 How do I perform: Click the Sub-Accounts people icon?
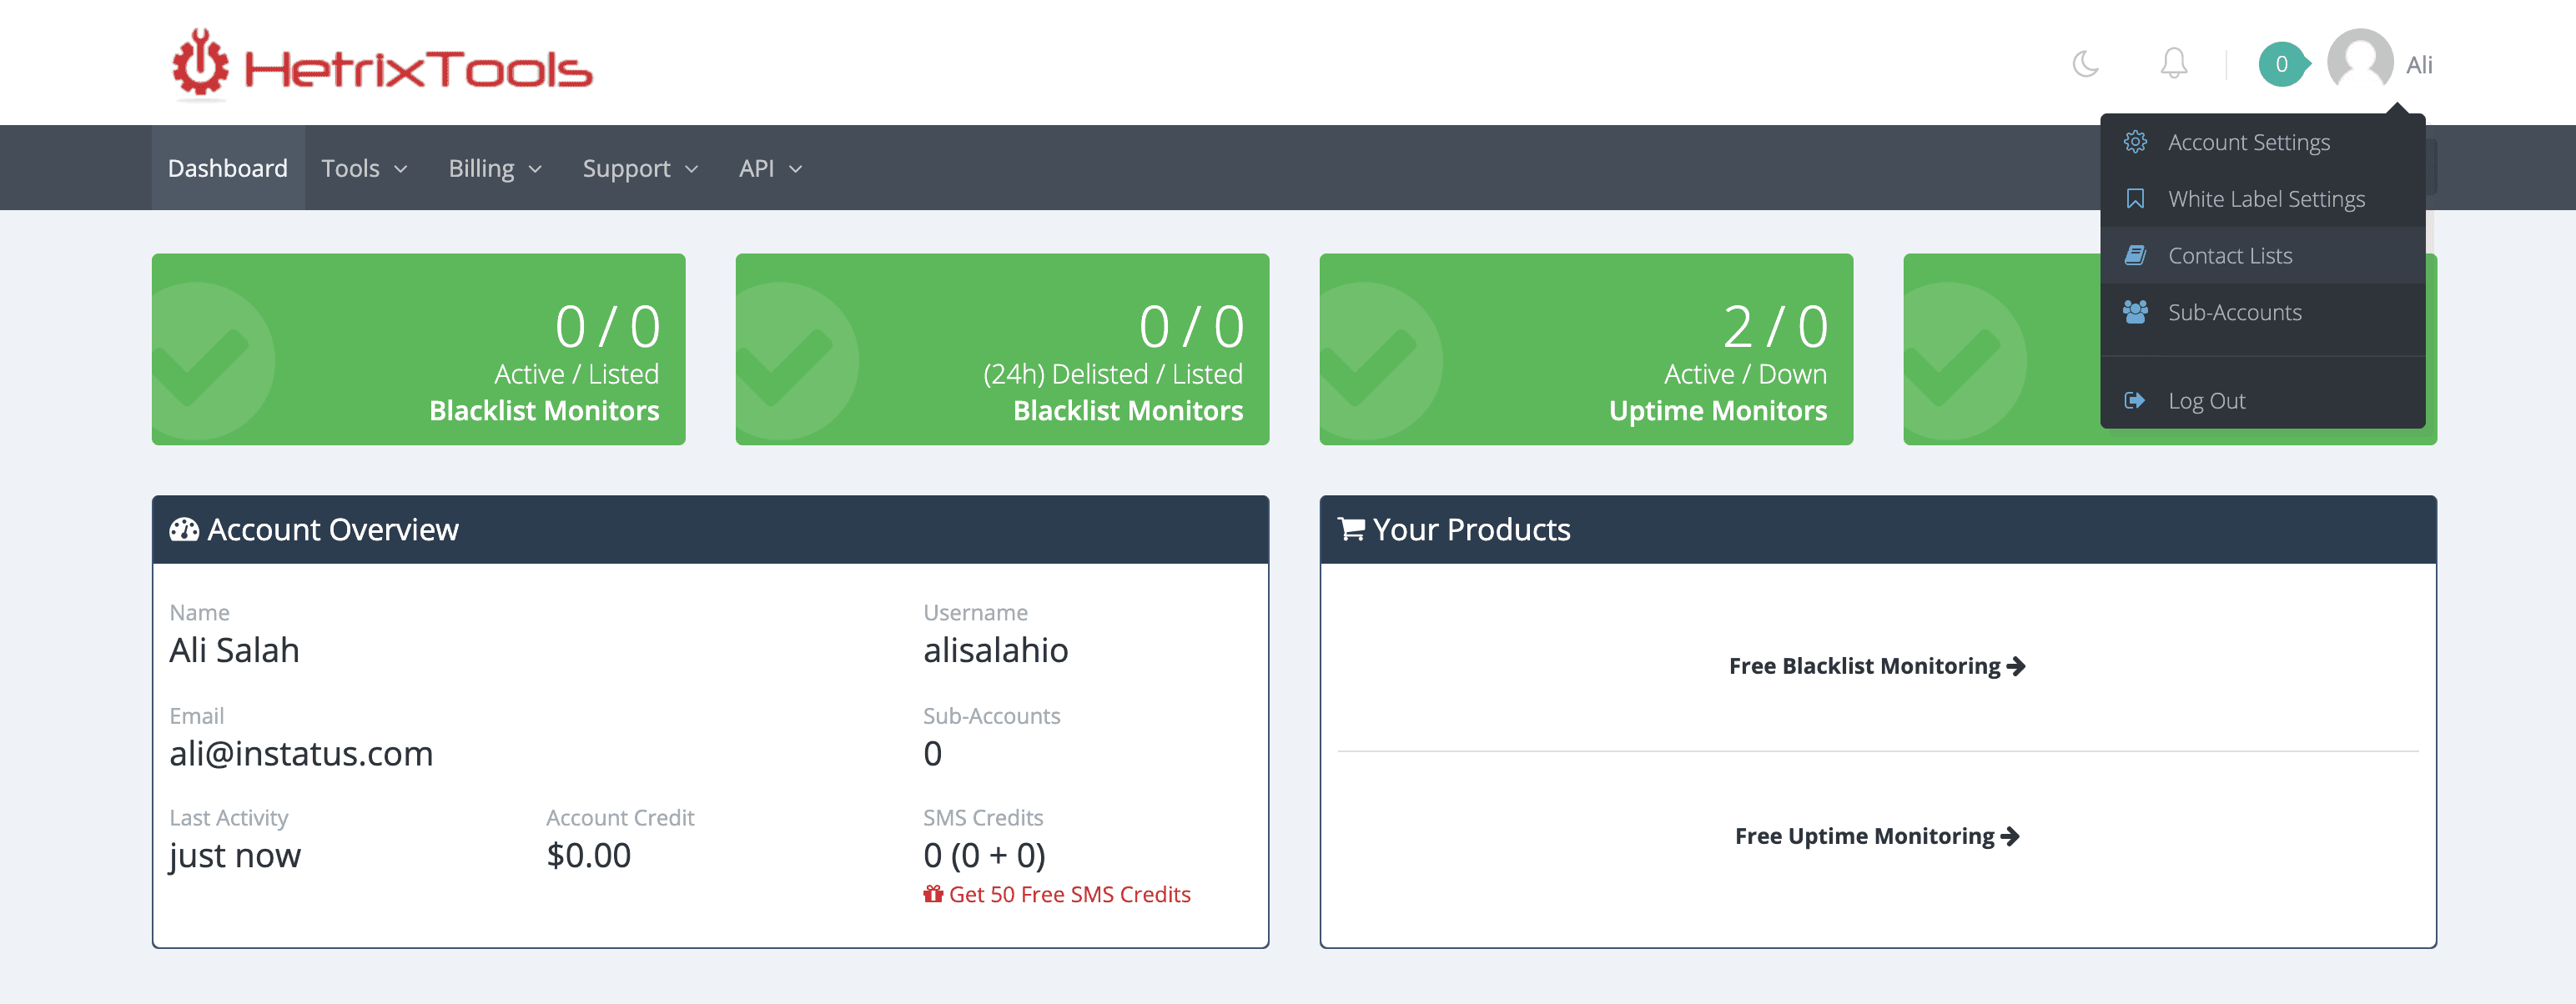pos(2135,312)
